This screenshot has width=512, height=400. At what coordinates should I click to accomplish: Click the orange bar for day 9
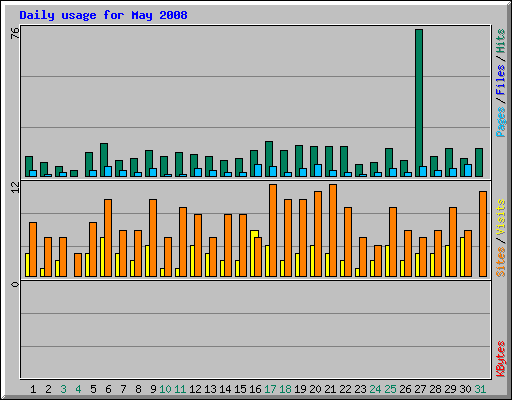153,238
